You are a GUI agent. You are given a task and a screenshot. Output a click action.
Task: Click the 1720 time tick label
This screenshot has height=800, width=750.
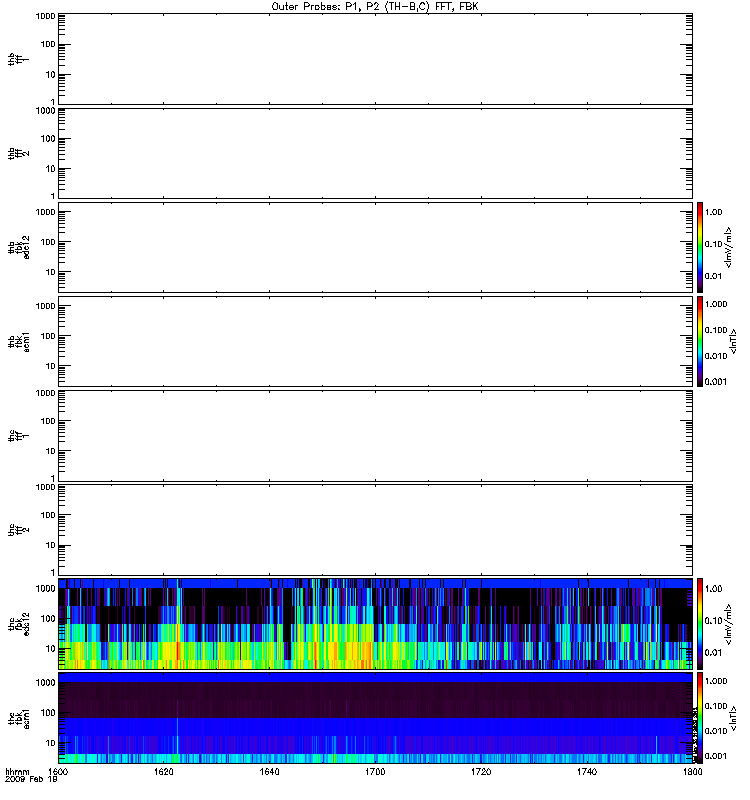pos(481,771)
